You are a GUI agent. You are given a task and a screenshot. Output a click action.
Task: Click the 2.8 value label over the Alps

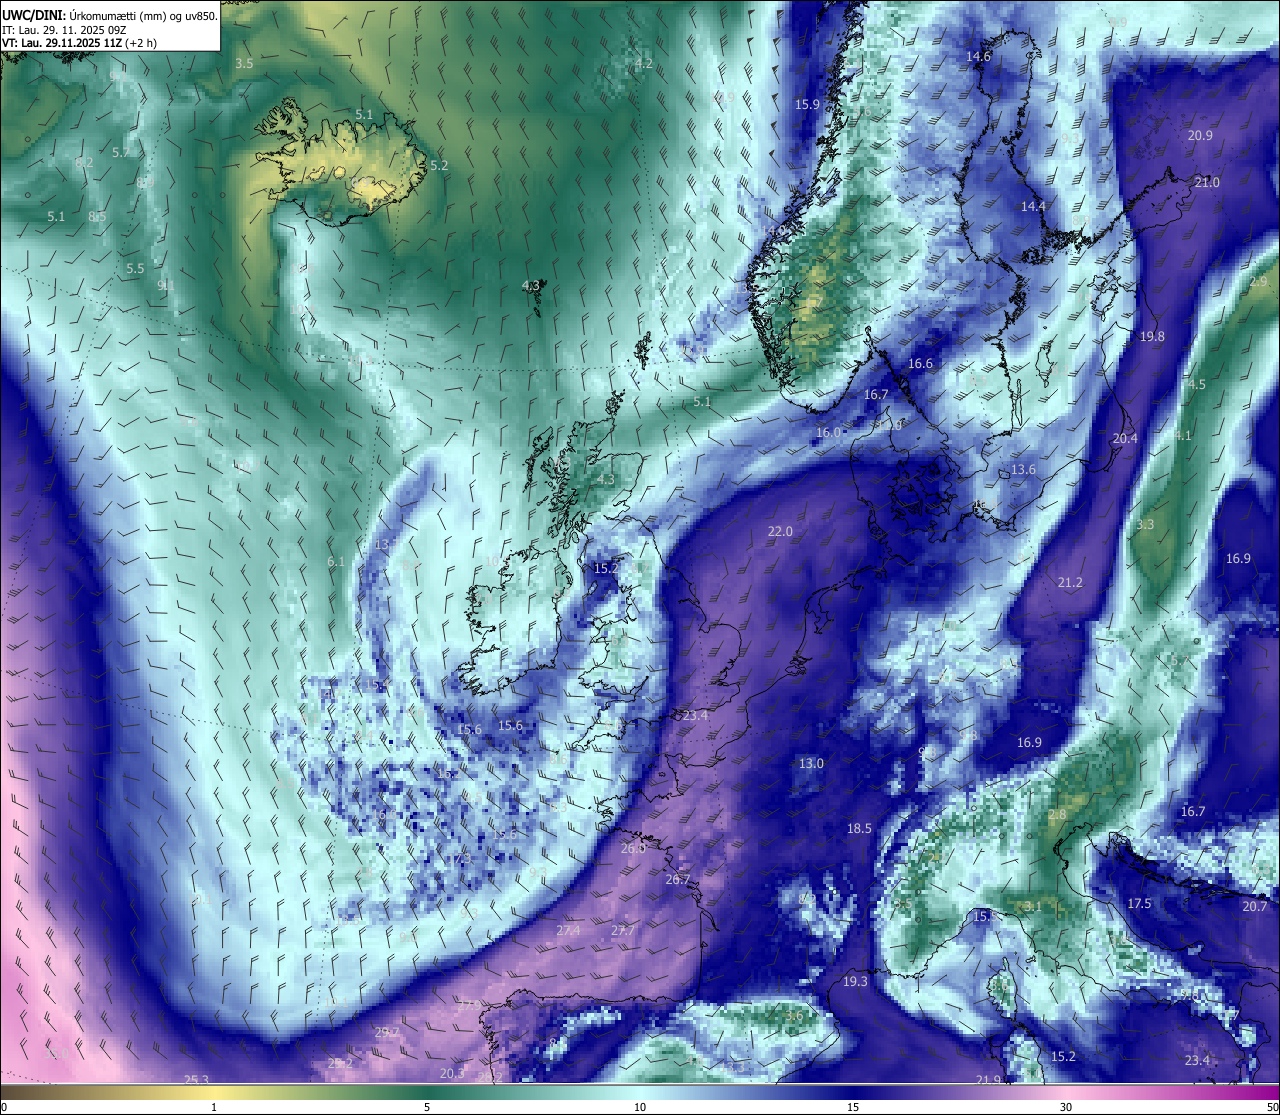[1057, 816]
